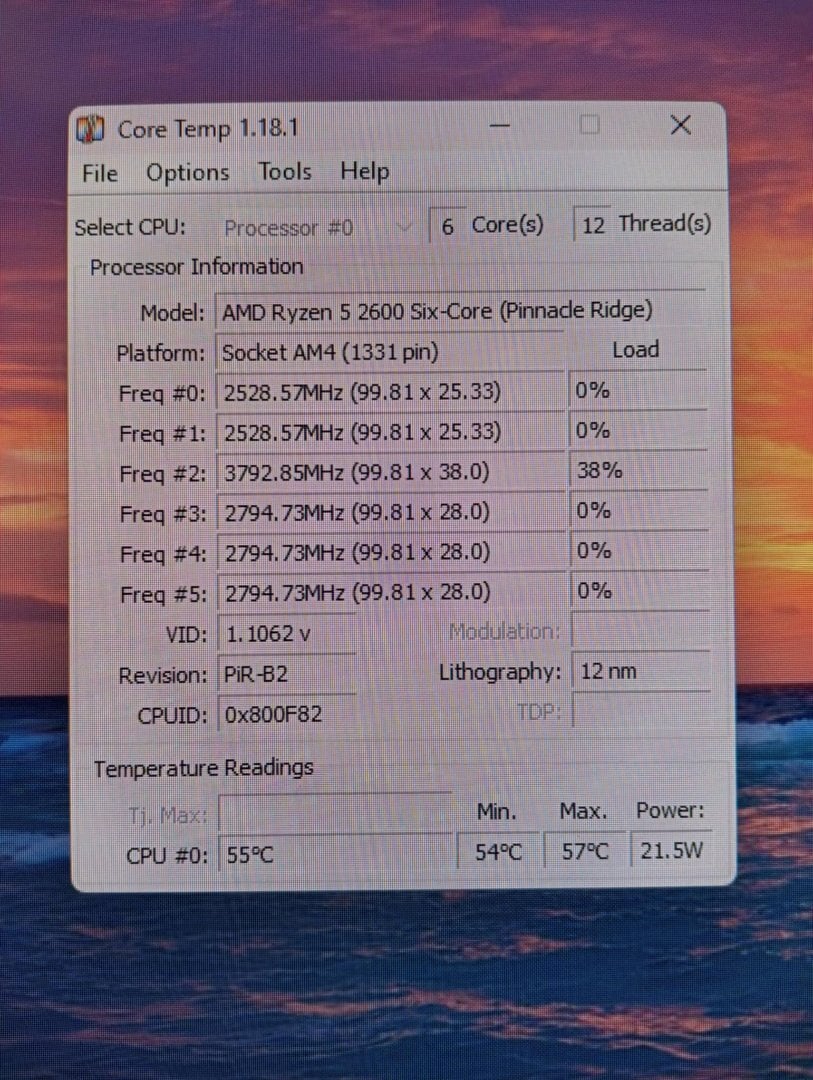This screenshot has height=1080, width=813.
Task: Click the maximize button of Core Temp
Action: (x=589, y=125)
